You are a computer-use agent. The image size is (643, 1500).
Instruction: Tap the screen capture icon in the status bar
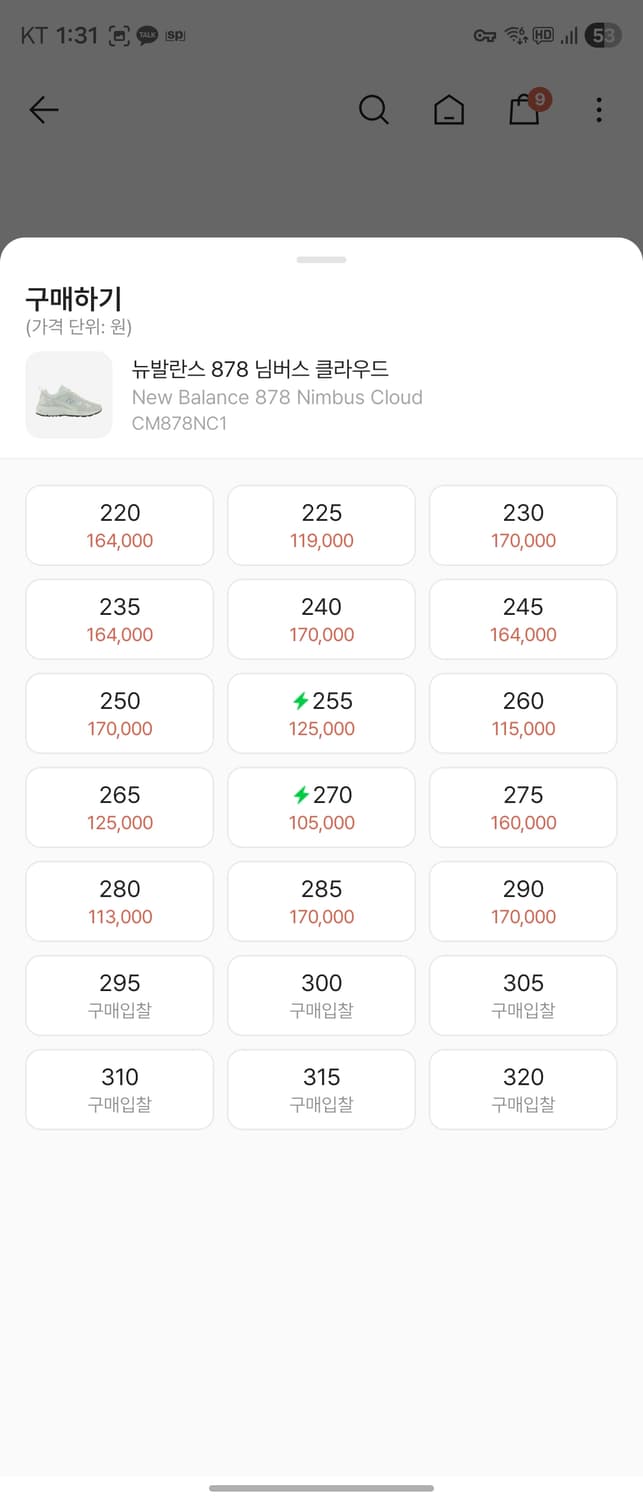(120, 34)
